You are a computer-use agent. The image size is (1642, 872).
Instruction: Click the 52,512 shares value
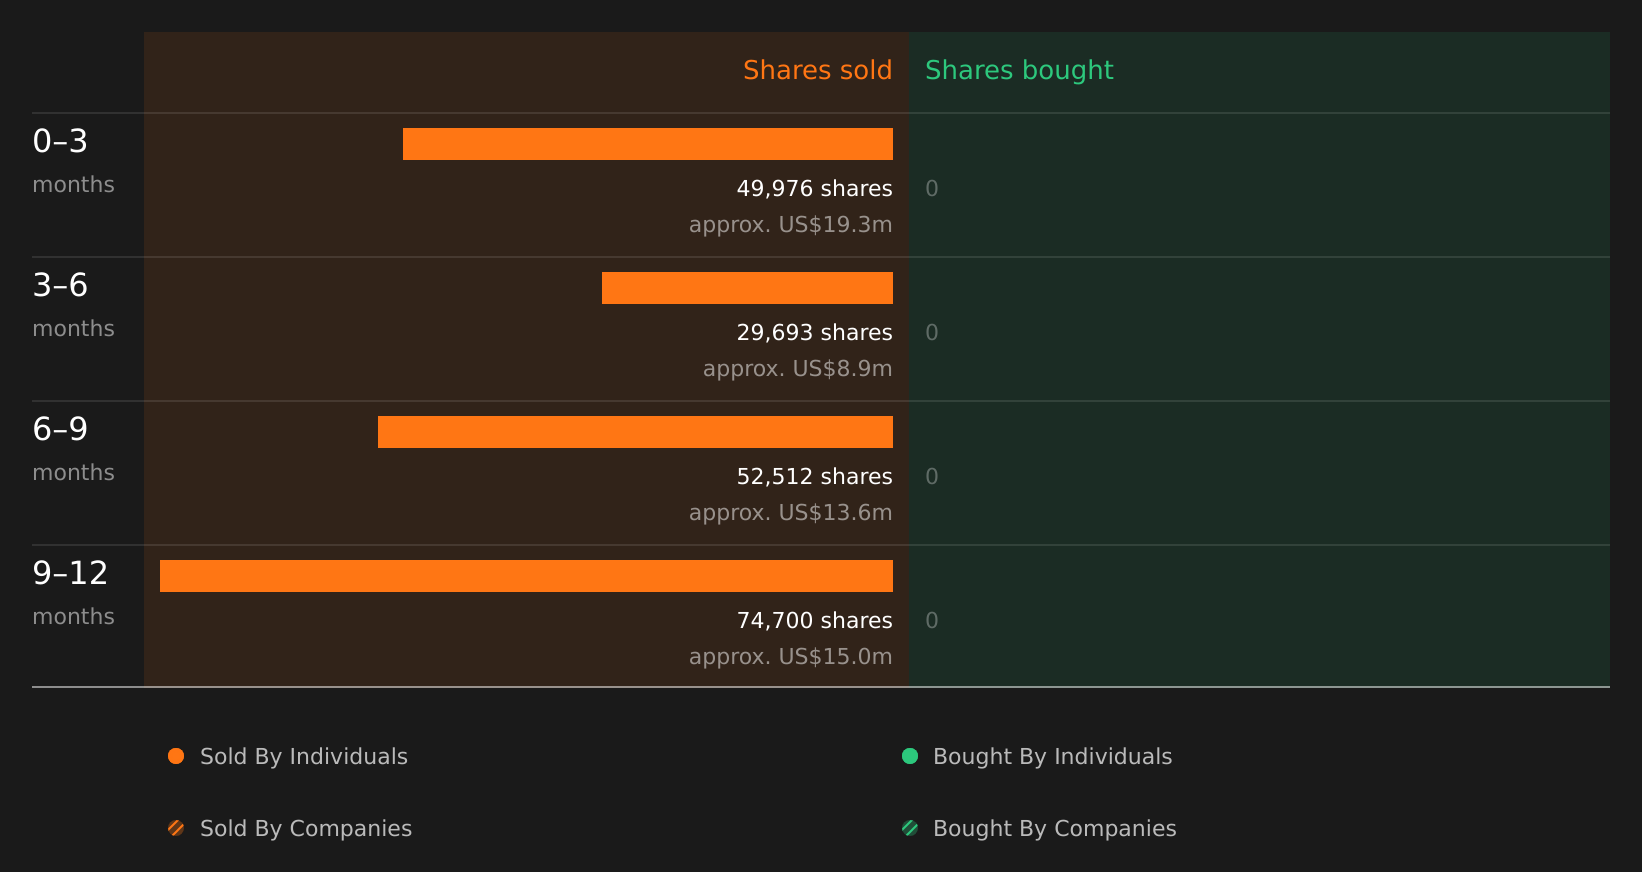815,477
